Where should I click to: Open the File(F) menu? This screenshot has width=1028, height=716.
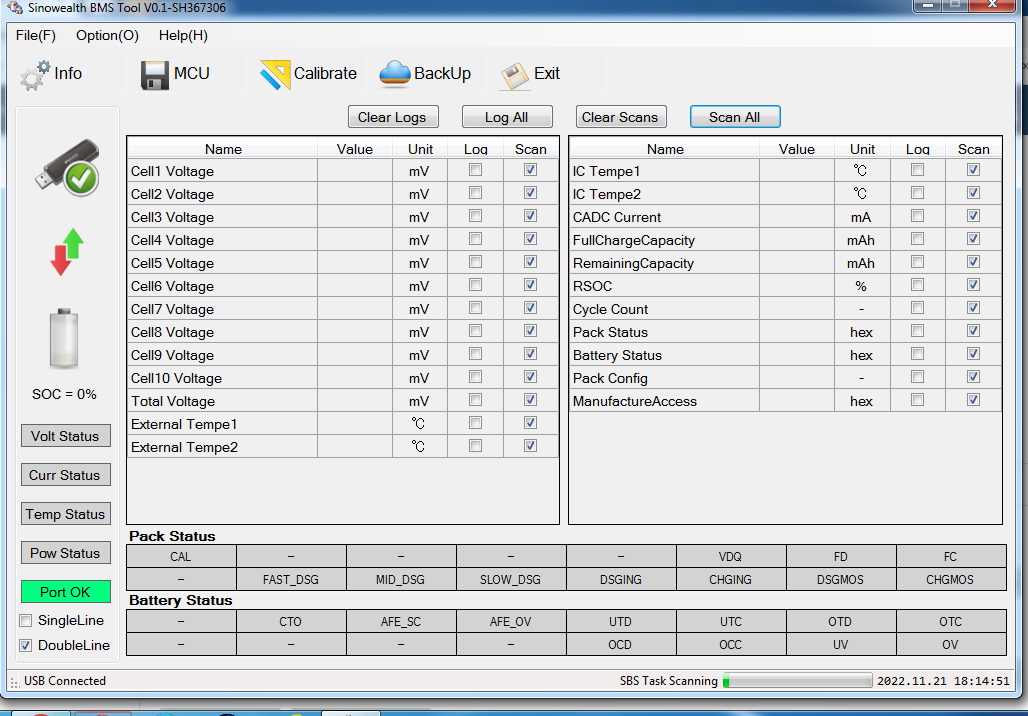(36, 36)
